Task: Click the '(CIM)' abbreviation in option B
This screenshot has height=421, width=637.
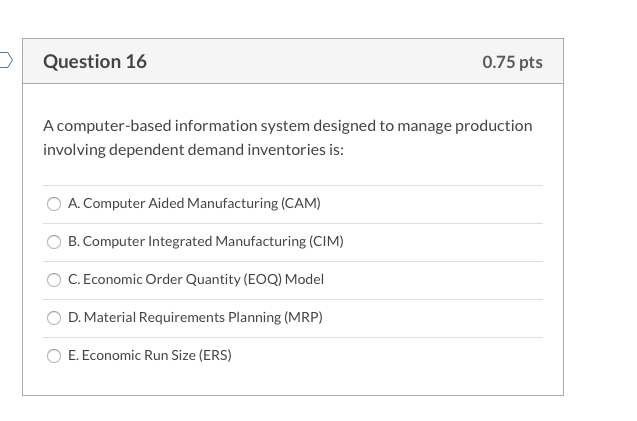Action: (325, 242)
